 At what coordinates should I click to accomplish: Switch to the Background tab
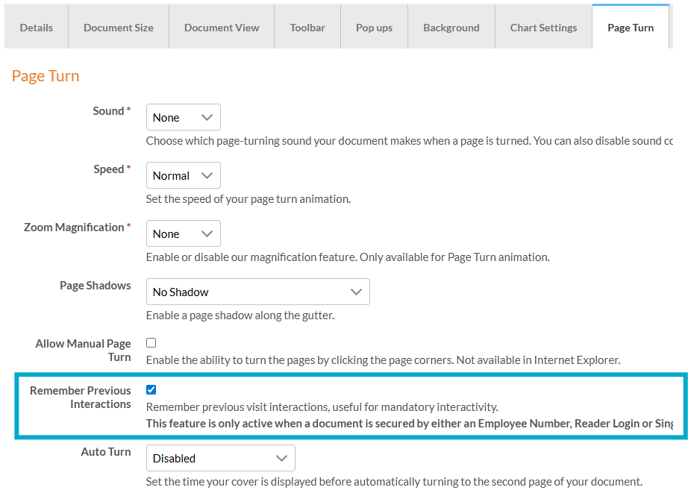click(451, 27)
